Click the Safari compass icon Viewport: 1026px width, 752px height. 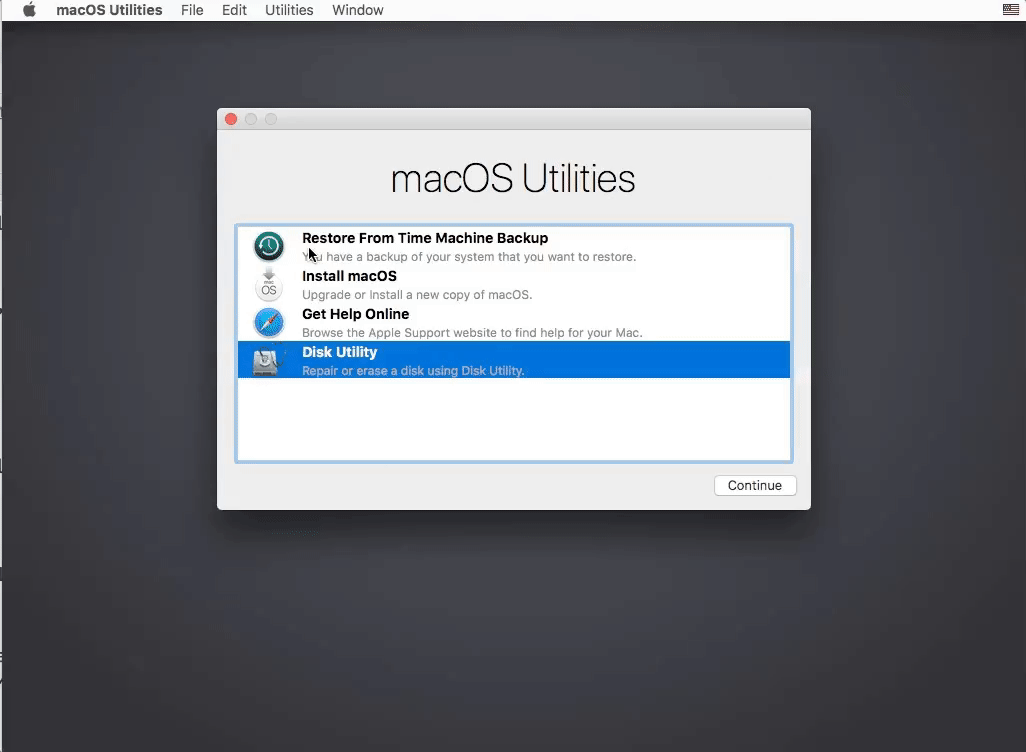pos(269,323)
